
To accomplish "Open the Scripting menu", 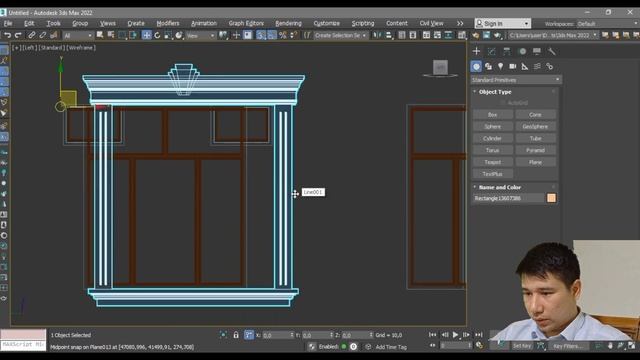I will (x=363, y=23).
